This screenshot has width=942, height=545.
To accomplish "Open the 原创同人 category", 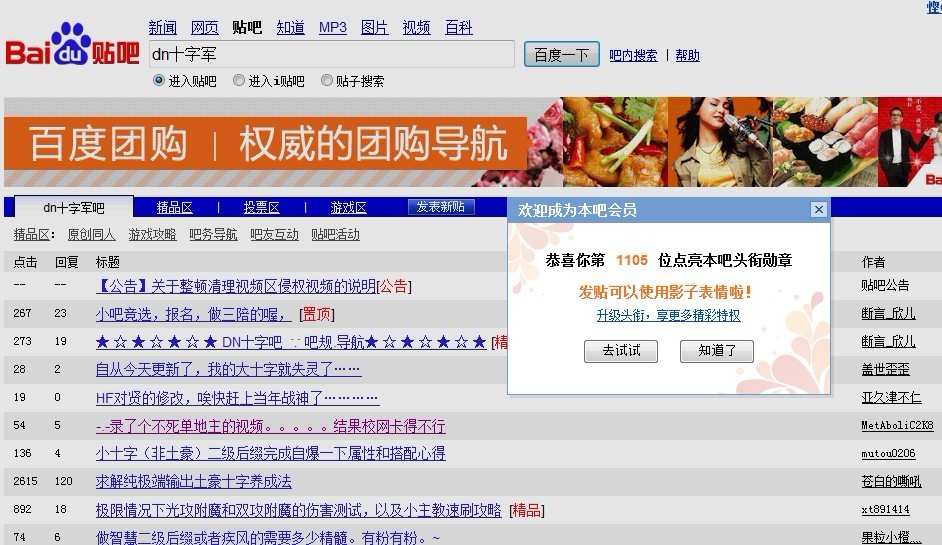I will tap(91, 234).
